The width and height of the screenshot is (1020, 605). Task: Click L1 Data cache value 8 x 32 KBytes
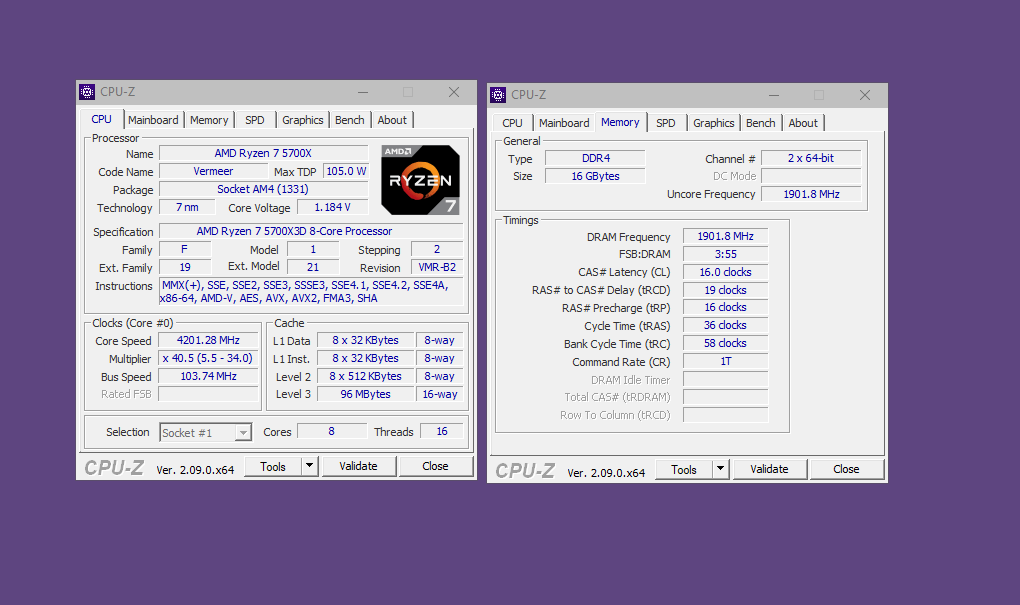[366, 340]
